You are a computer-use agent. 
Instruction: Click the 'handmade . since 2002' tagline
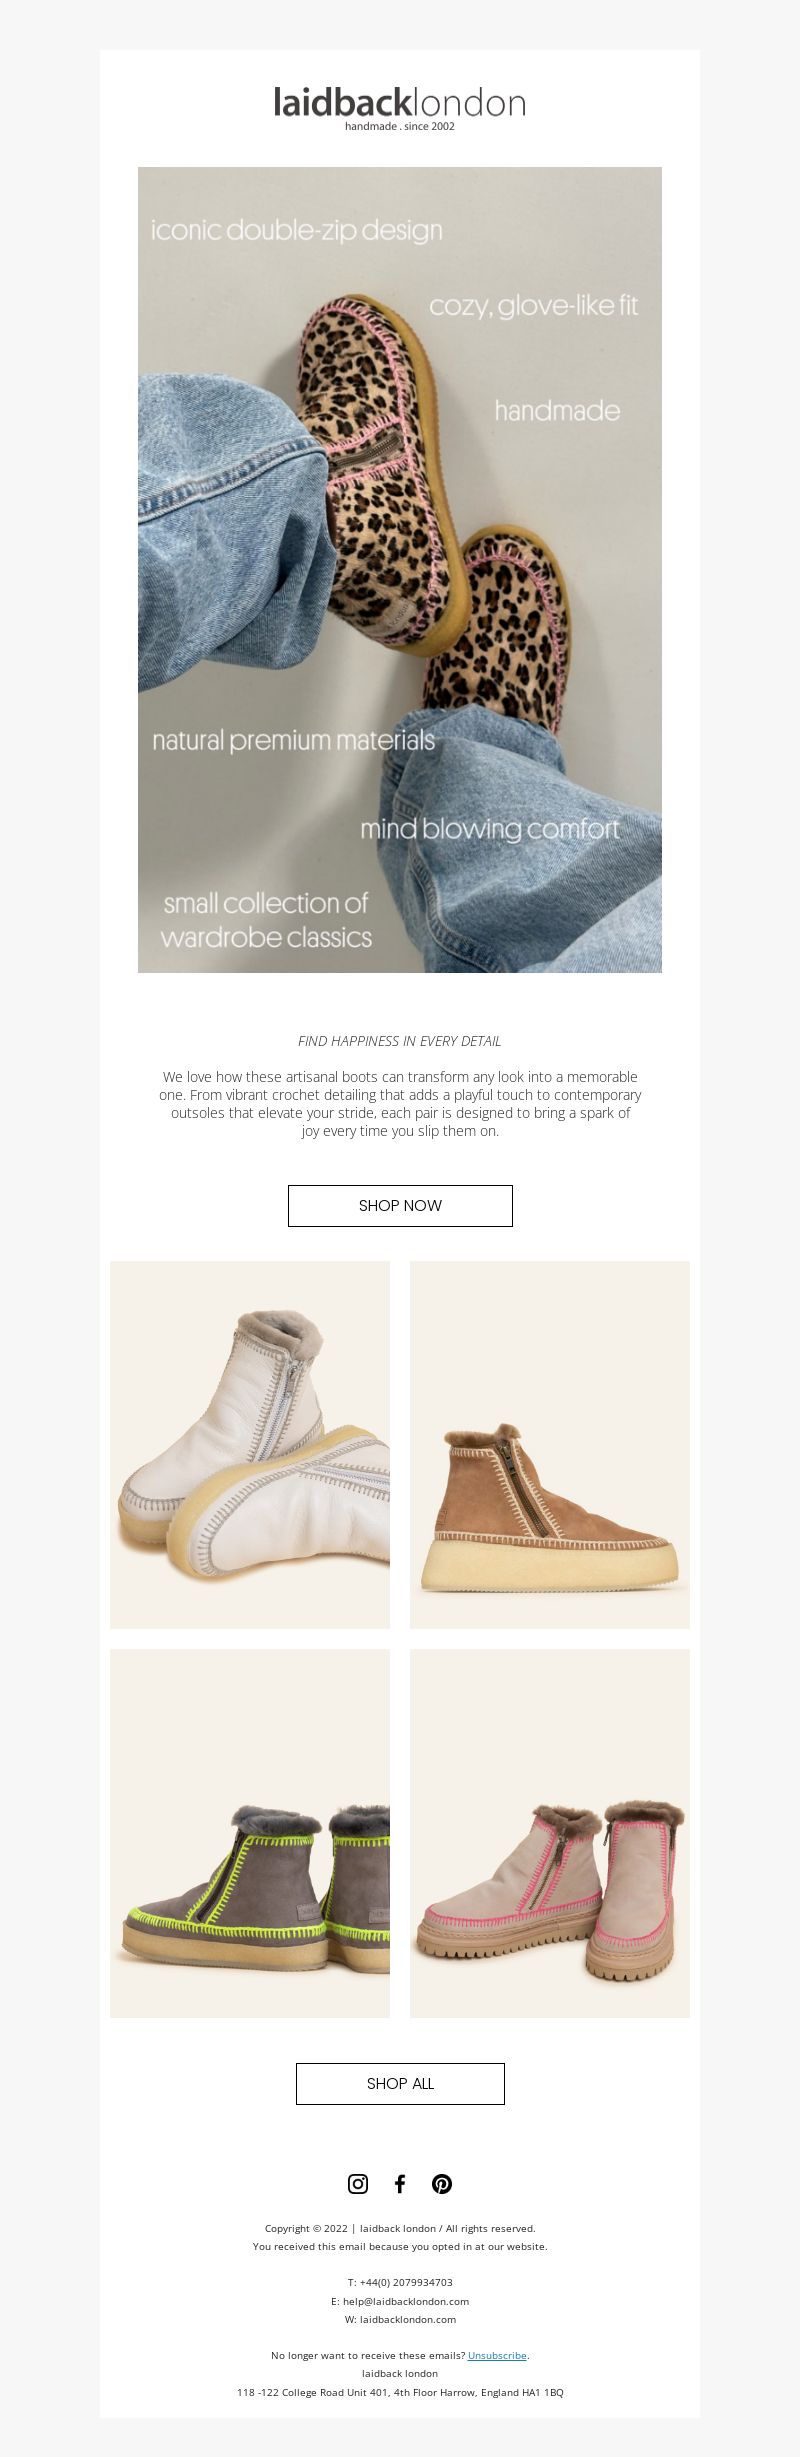click(x=400, y=127)
